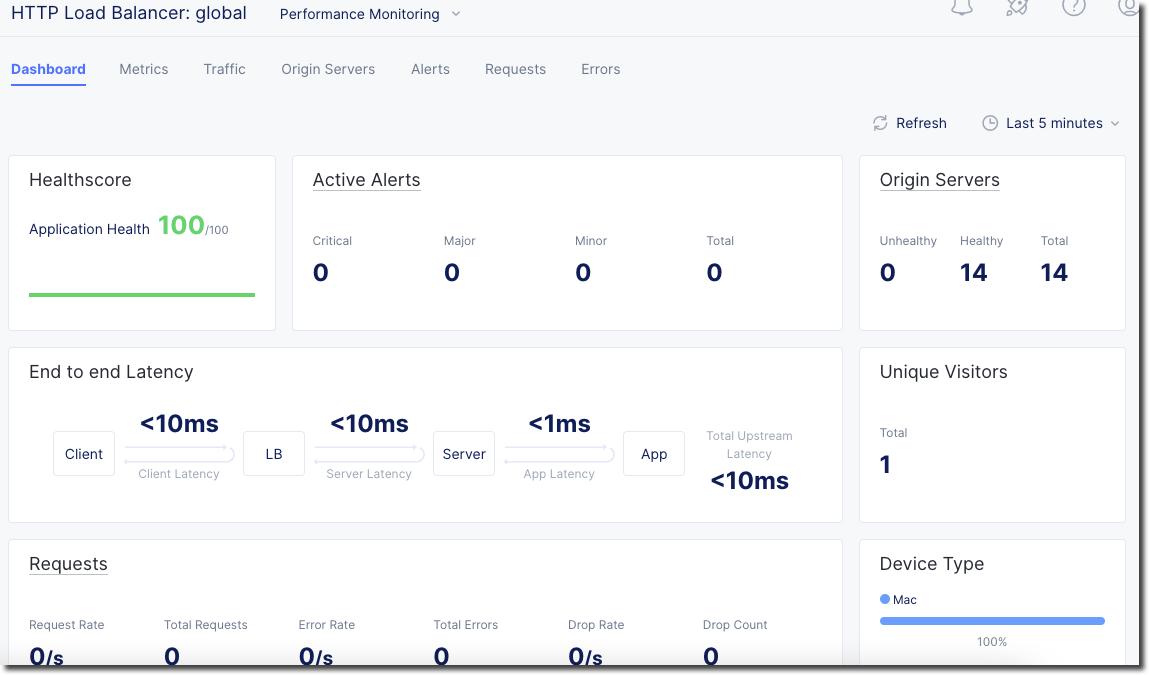Open the Traffic tab

tap(224, 69)
